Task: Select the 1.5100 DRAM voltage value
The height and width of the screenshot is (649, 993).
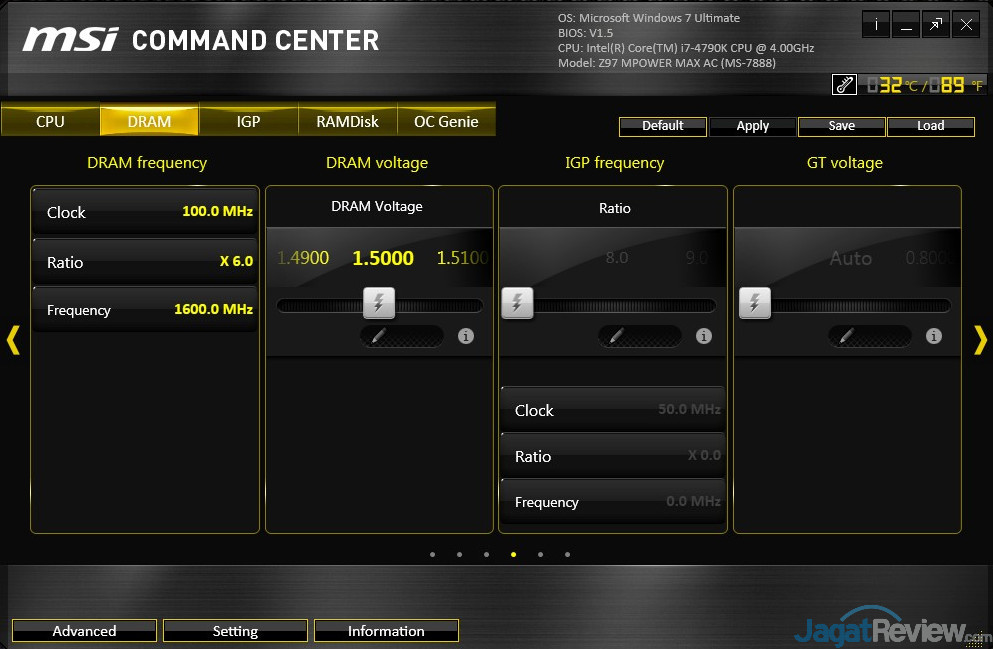Action: click(462, 258)
